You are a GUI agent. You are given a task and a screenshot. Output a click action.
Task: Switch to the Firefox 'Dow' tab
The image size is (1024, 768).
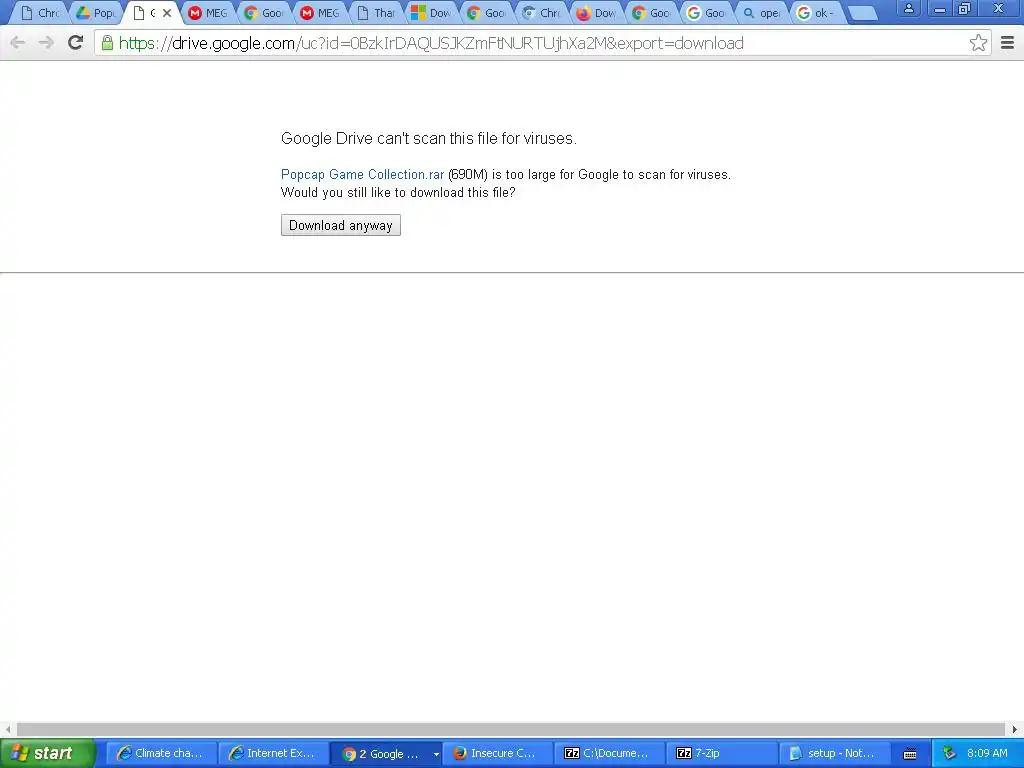597,13
